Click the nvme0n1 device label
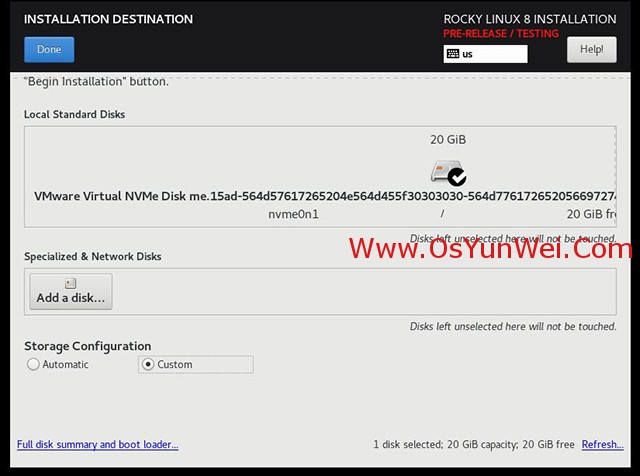The height and width of the screenshot is (476, 640). (293, 214)
